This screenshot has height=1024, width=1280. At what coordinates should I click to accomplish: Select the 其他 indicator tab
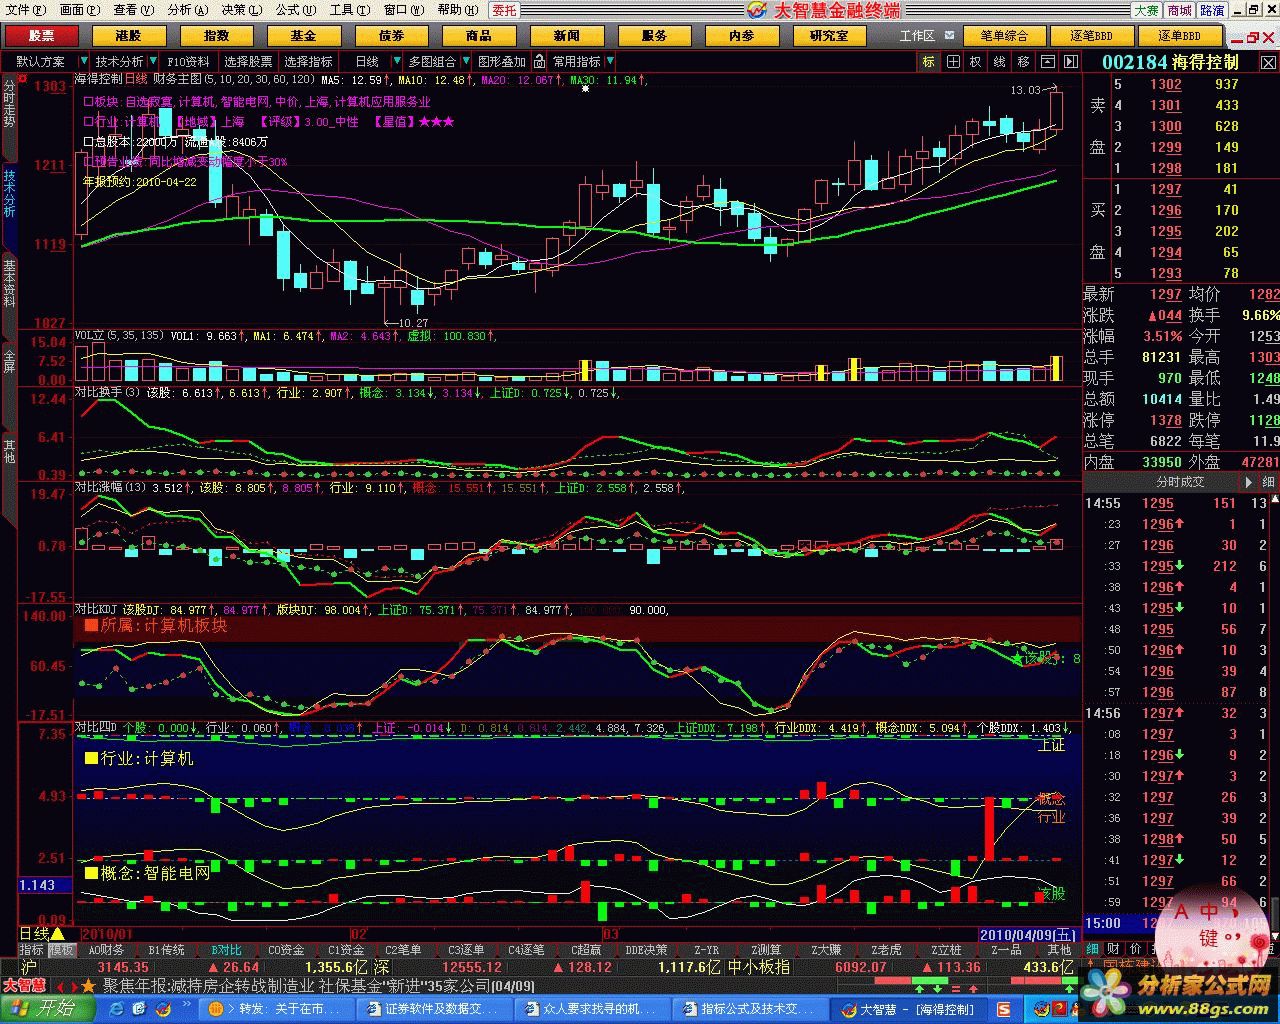pyautogui.click(x=1059, y=950)
